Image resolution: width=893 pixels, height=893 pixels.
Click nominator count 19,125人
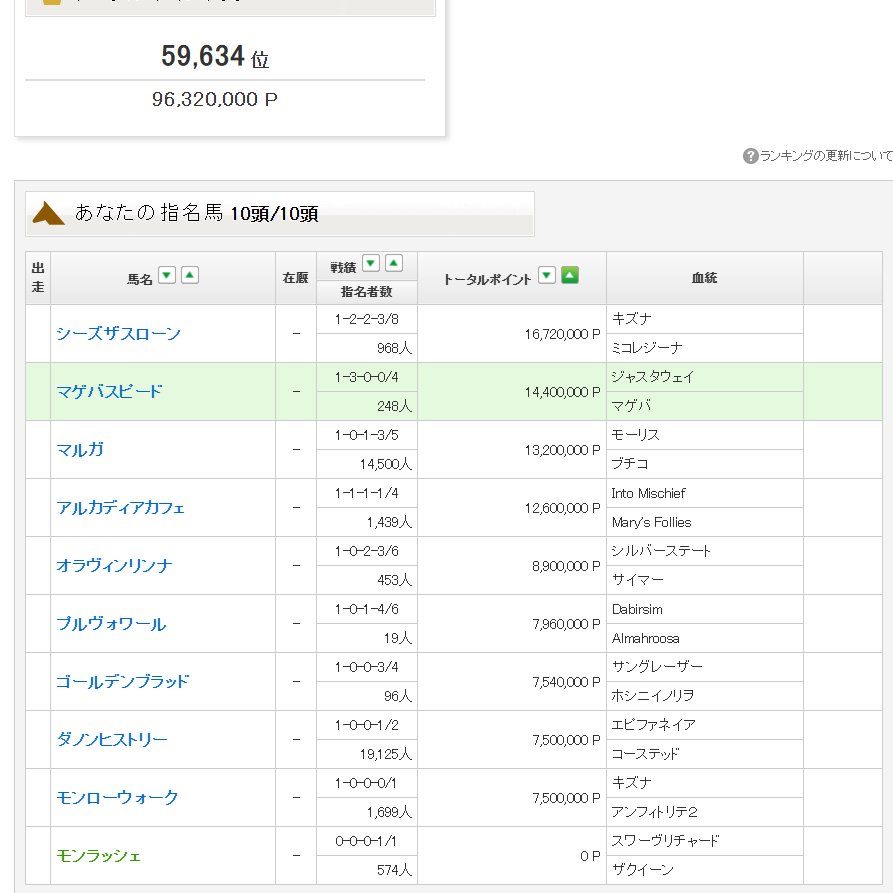(x=386, y=755)
